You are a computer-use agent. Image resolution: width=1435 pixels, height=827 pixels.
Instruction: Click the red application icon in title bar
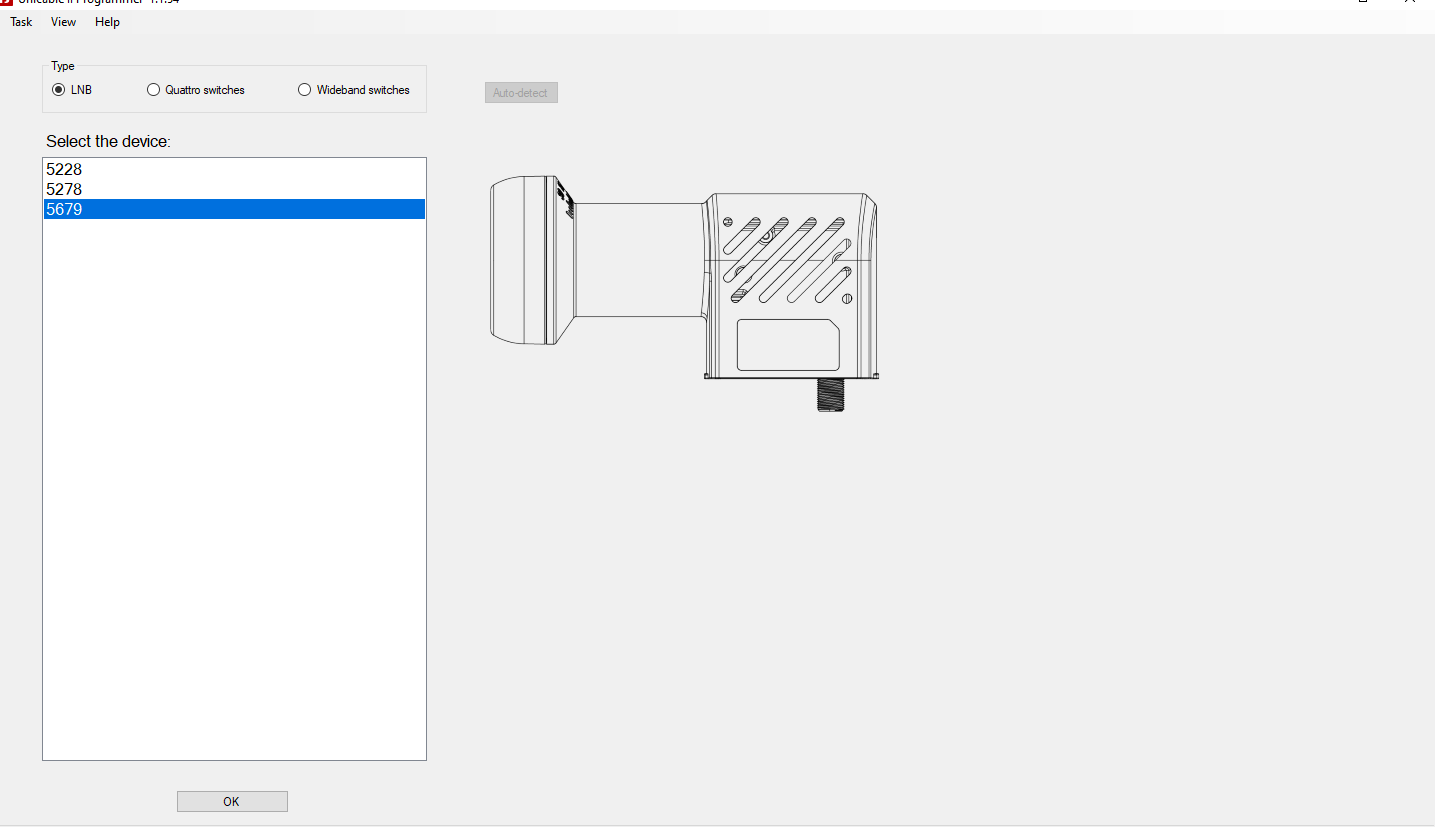[x=6, y=2]
